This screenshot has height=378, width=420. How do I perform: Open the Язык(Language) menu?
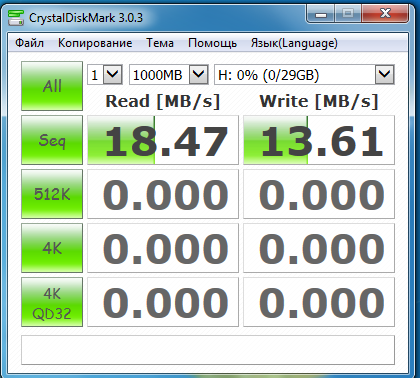(x=294, y=43)
